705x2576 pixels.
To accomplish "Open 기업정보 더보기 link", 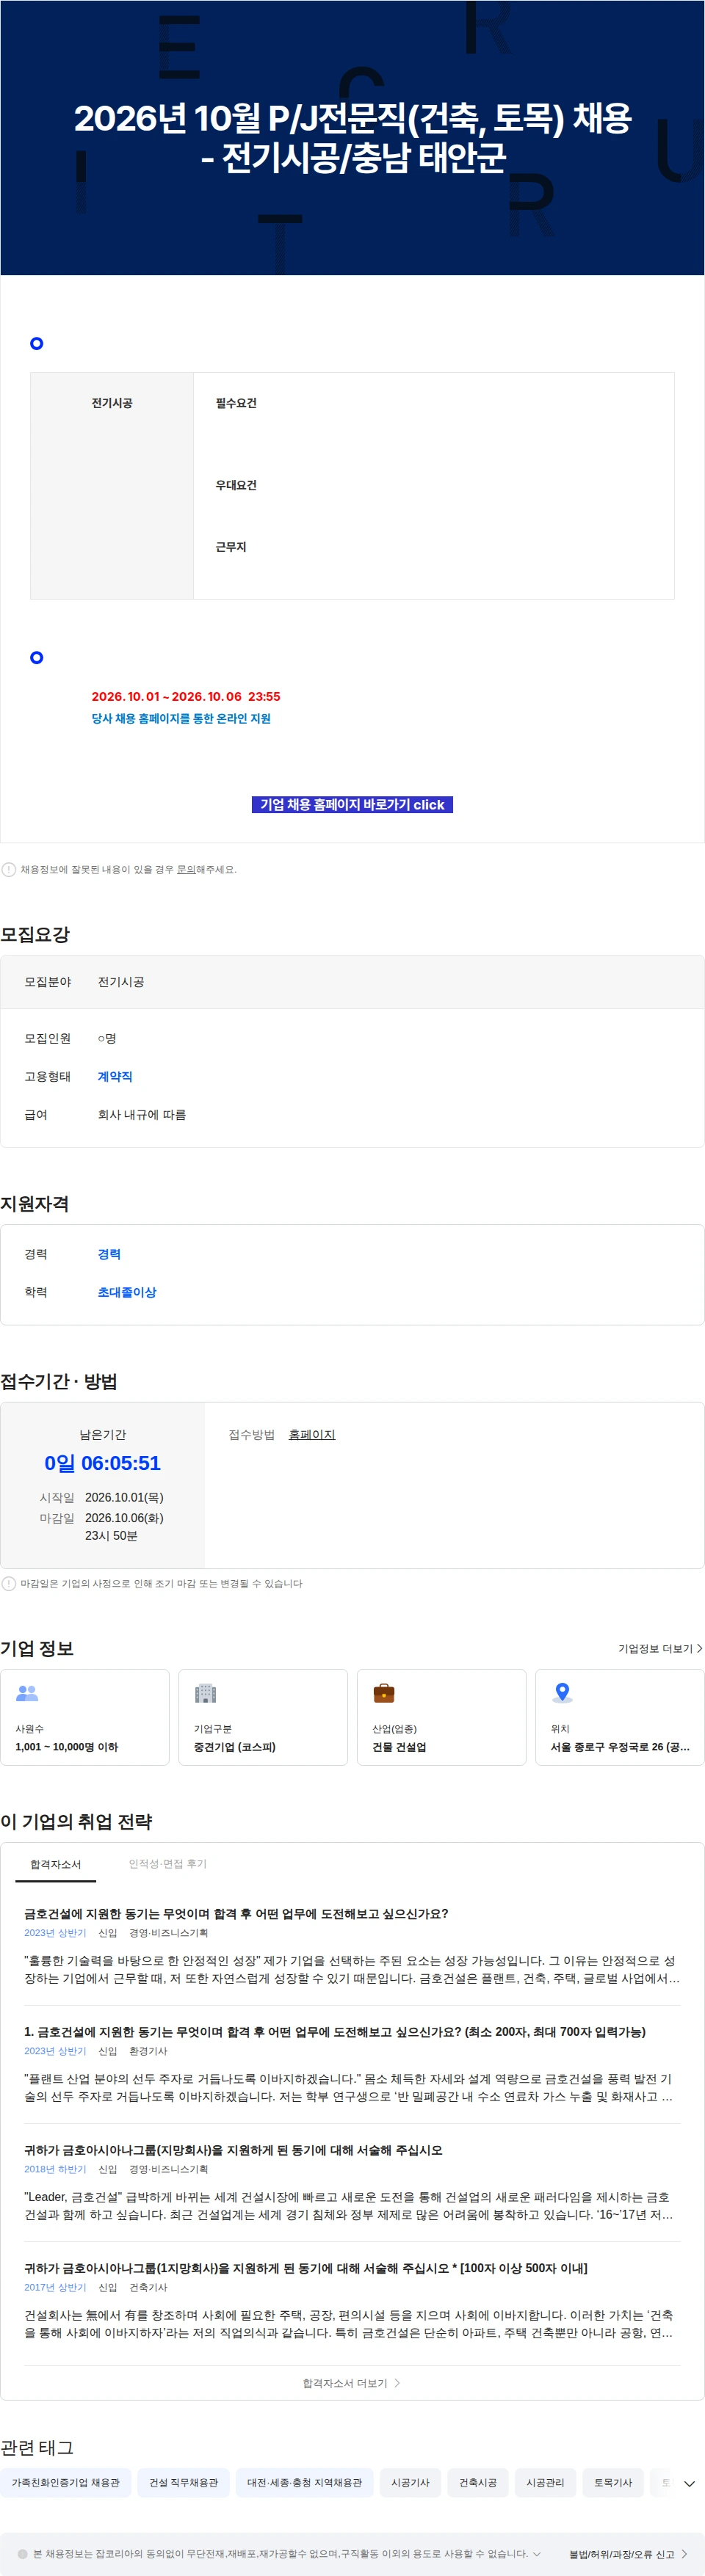I will click(660, 1649).
